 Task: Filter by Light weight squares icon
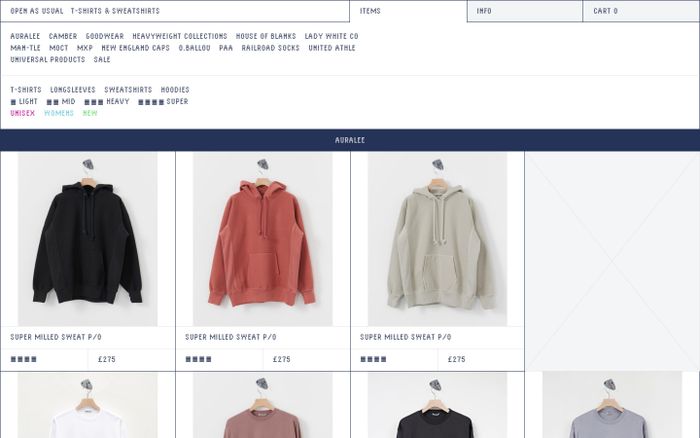click(13, 102)
